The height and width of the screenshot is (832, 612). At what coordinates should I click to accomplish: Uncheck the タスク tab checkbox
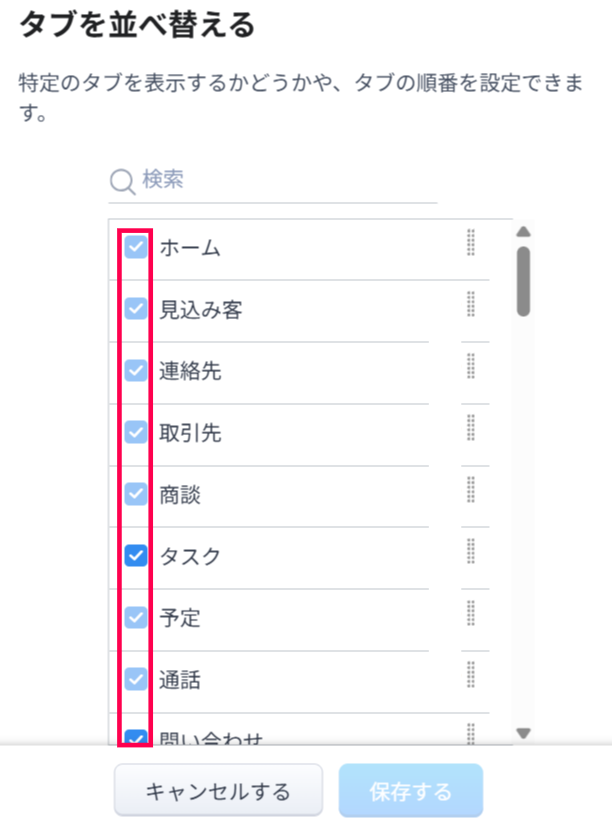click(136, 556)
